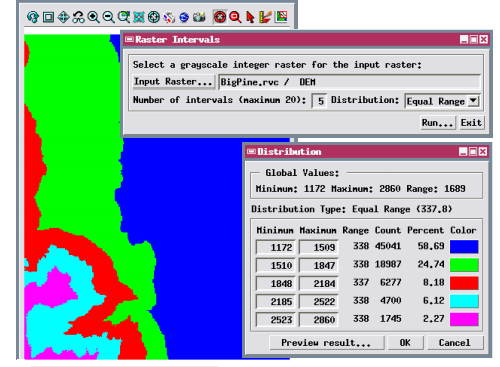
Task: Click the minimum field showing 2523
Action: pyautogui.click(x=275, y=320)
